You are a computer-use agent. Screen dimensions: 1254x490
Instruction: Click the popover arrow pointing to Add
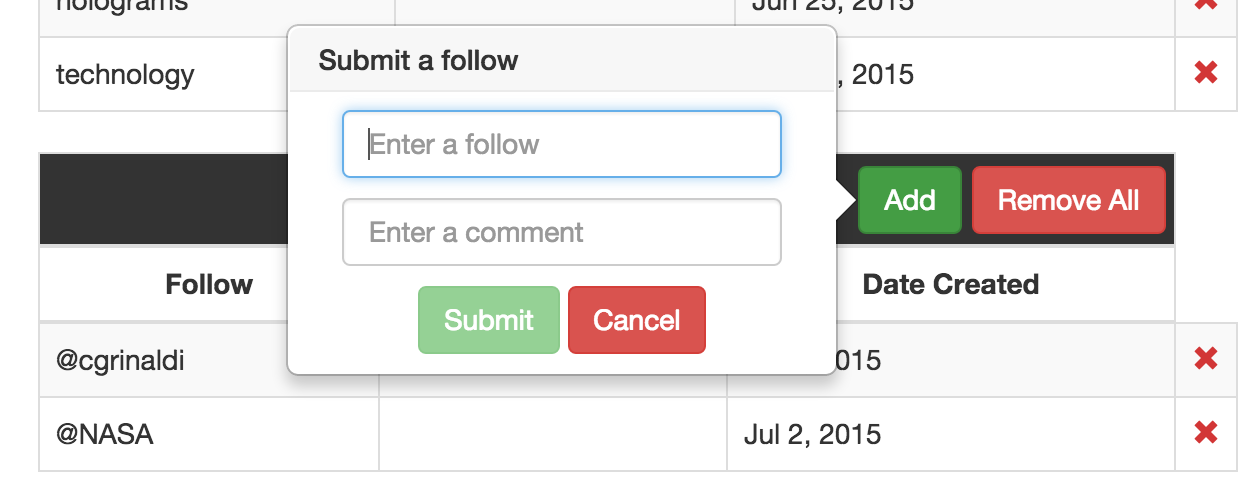tap(846, 200)
